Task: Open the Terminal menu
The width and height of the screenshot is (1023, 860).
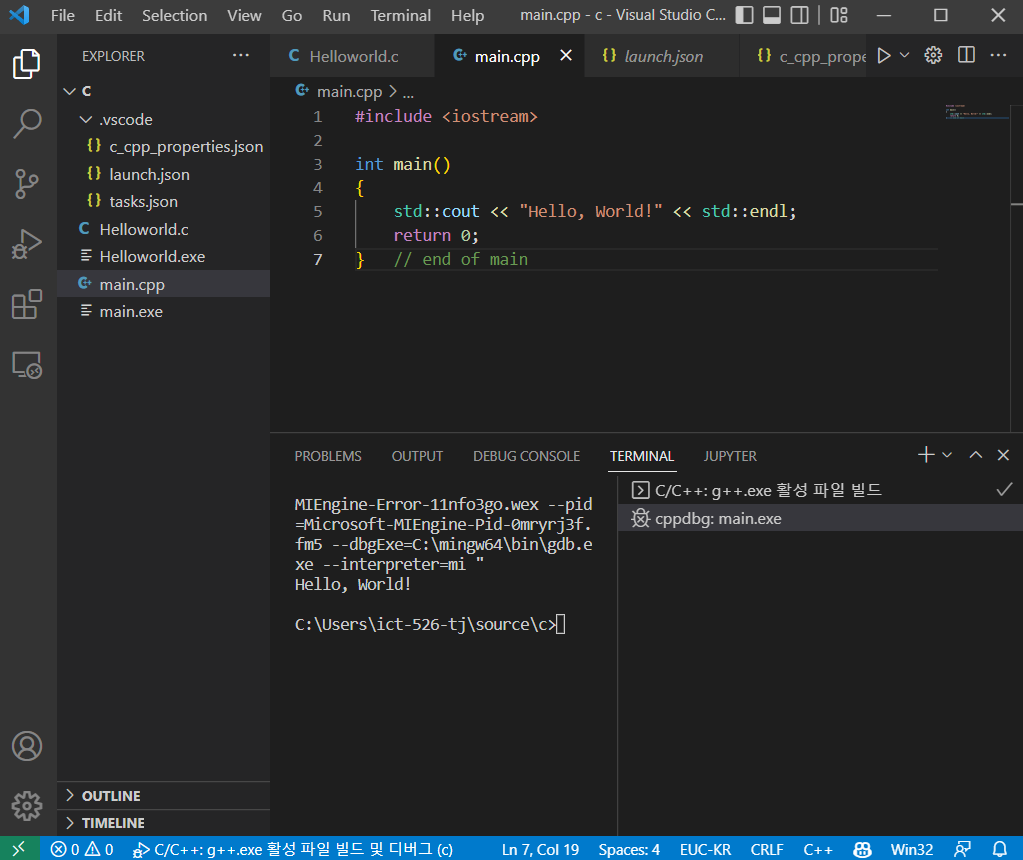Action: 400,16
